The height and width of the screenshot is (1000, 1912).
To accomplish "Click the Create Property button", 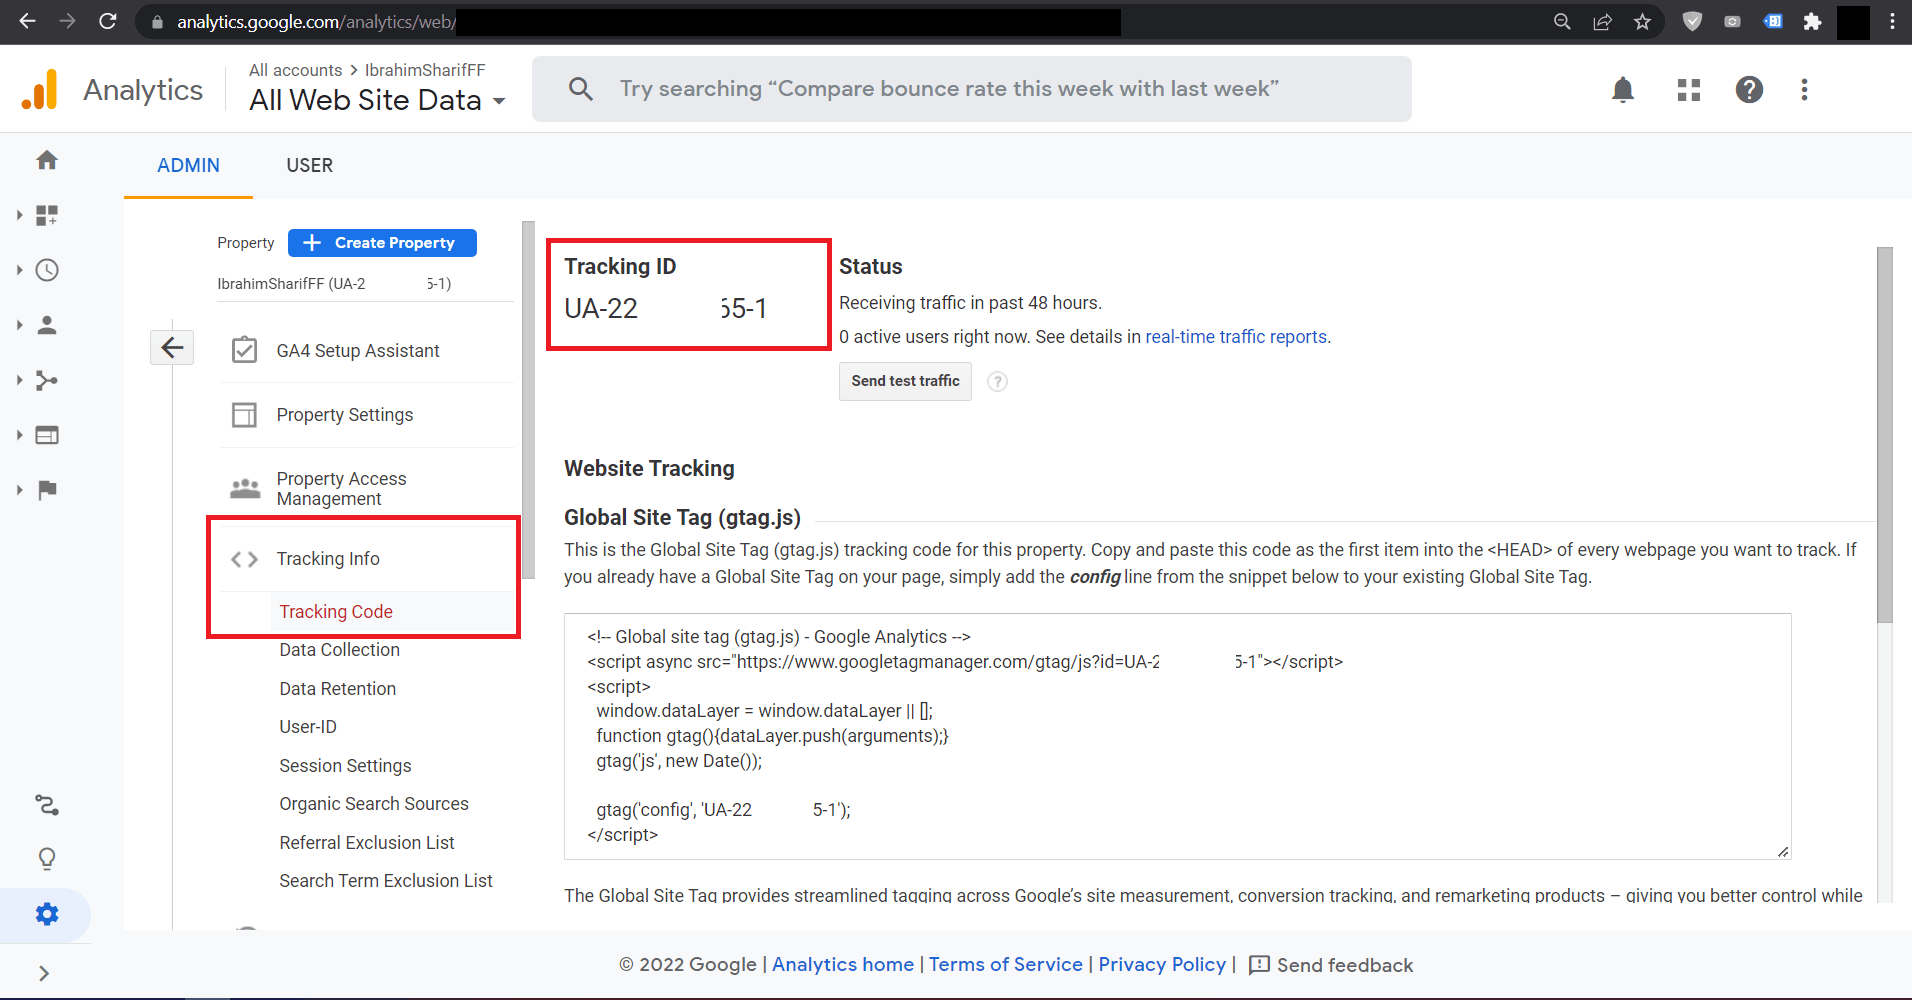I will pyautogui.click(x=382, y=243).
